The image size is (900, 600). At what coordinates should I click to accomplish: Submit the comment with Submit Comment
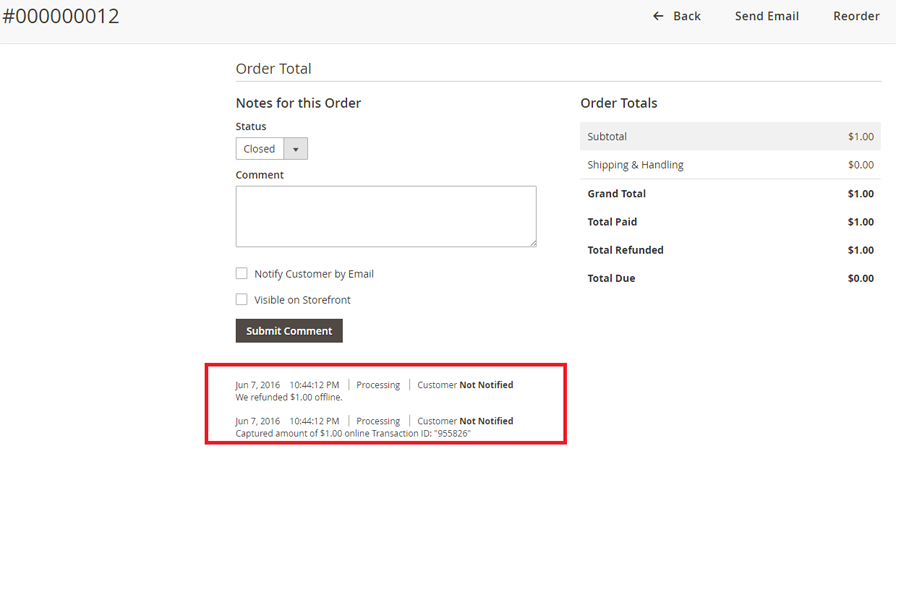pyautogui.click(x=289, y=331)
